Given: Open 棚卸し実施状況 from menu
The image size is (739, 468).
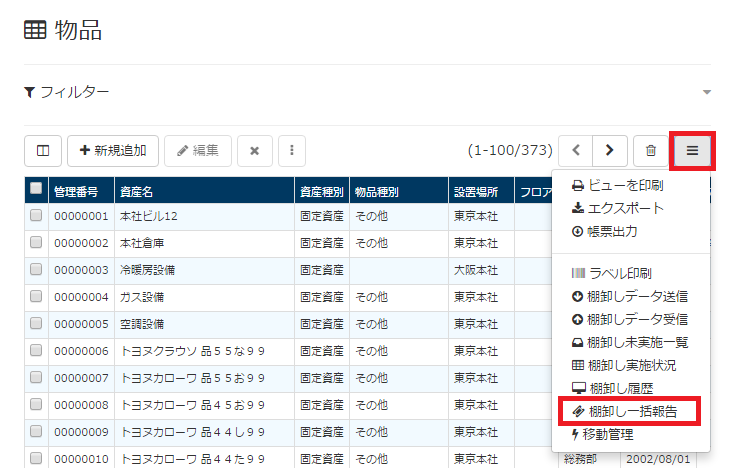Looking at the screenshot, I should (624, 365).
